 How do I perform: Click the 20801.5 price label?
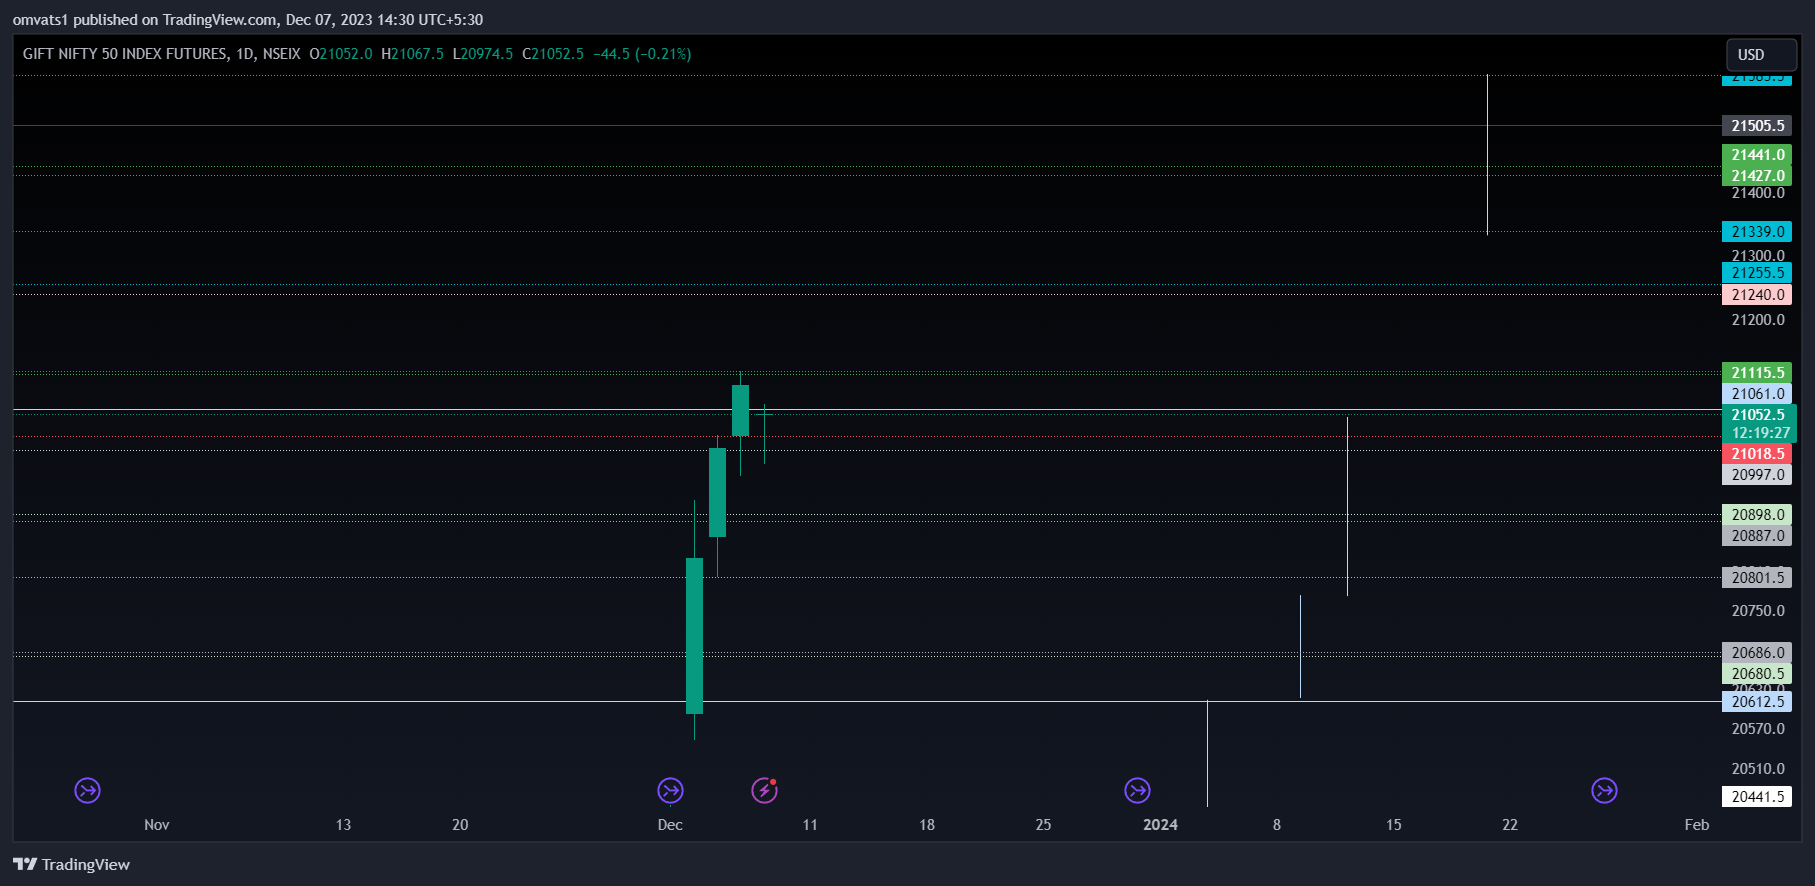pyautogui.click(x=1757, y=578)
